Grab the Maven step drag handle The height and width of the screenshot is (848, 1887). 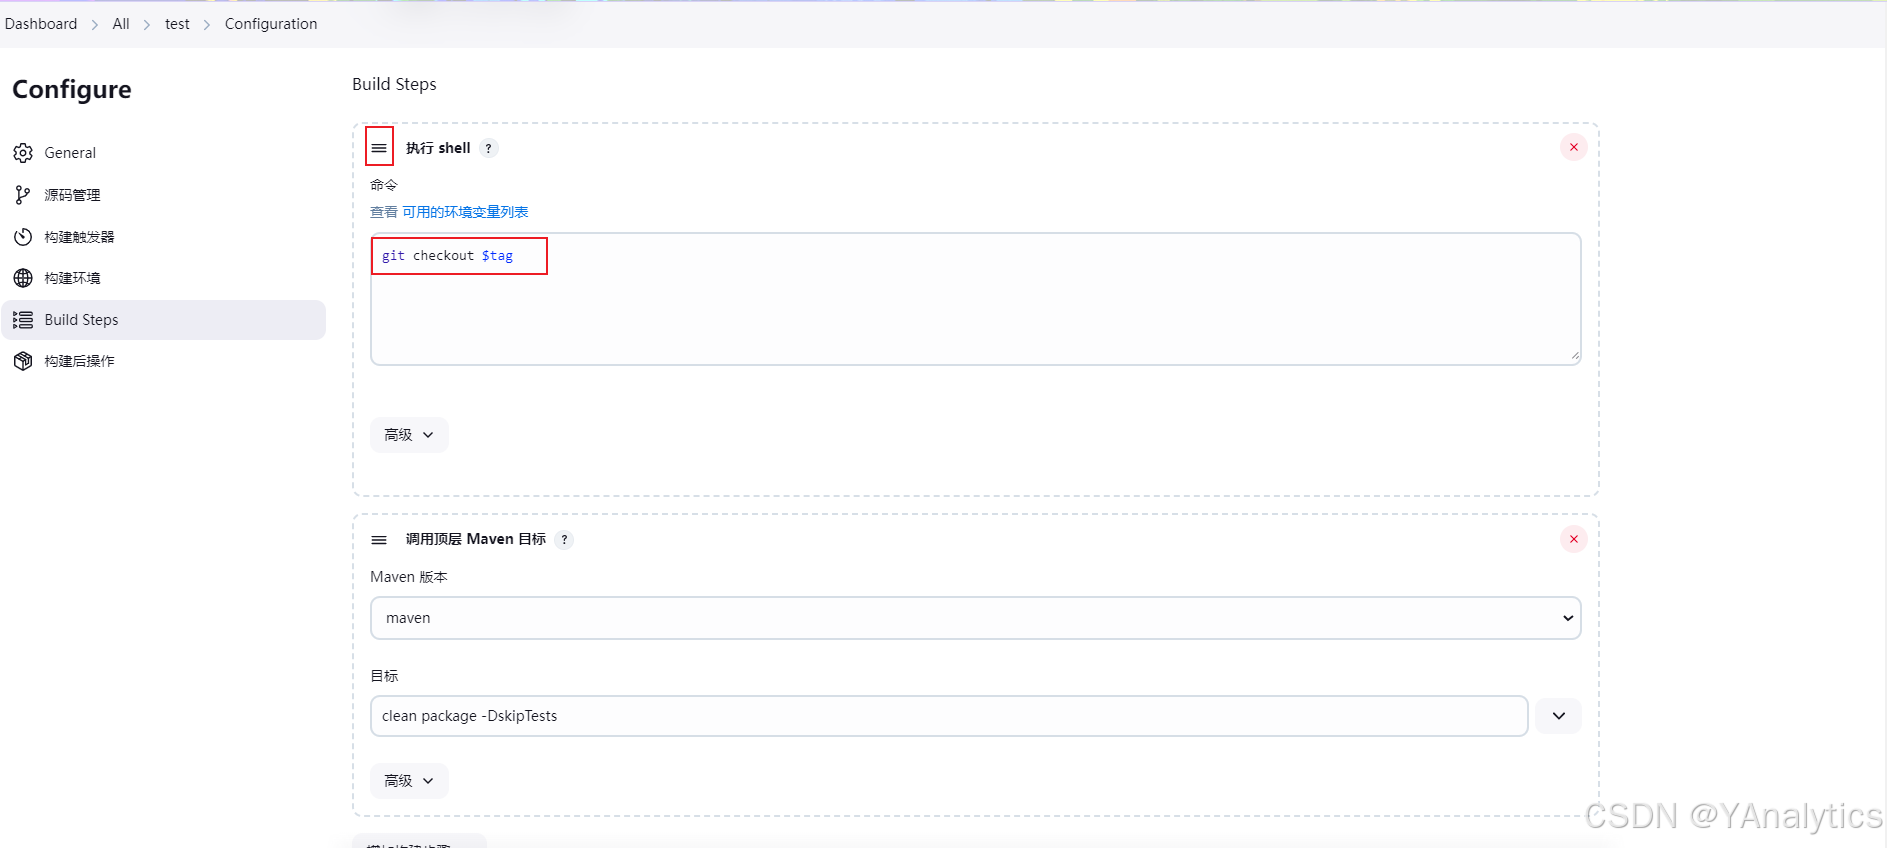pyautogui.click(x=379, y=540)
